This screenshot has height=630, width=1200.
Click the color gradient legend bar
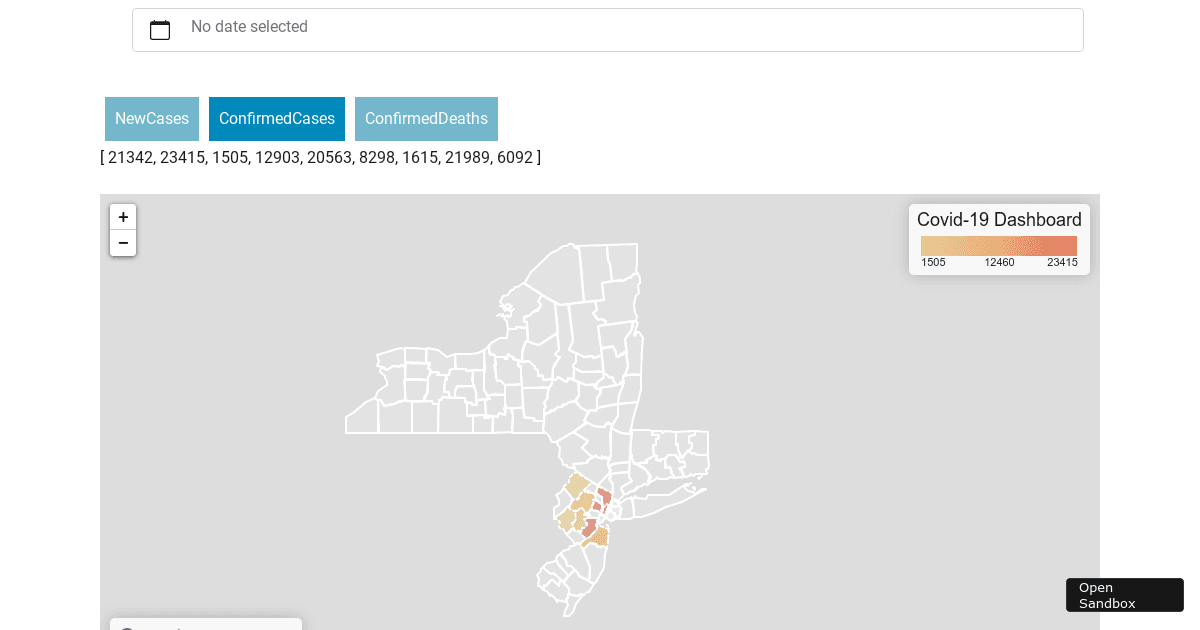[998, 245]
